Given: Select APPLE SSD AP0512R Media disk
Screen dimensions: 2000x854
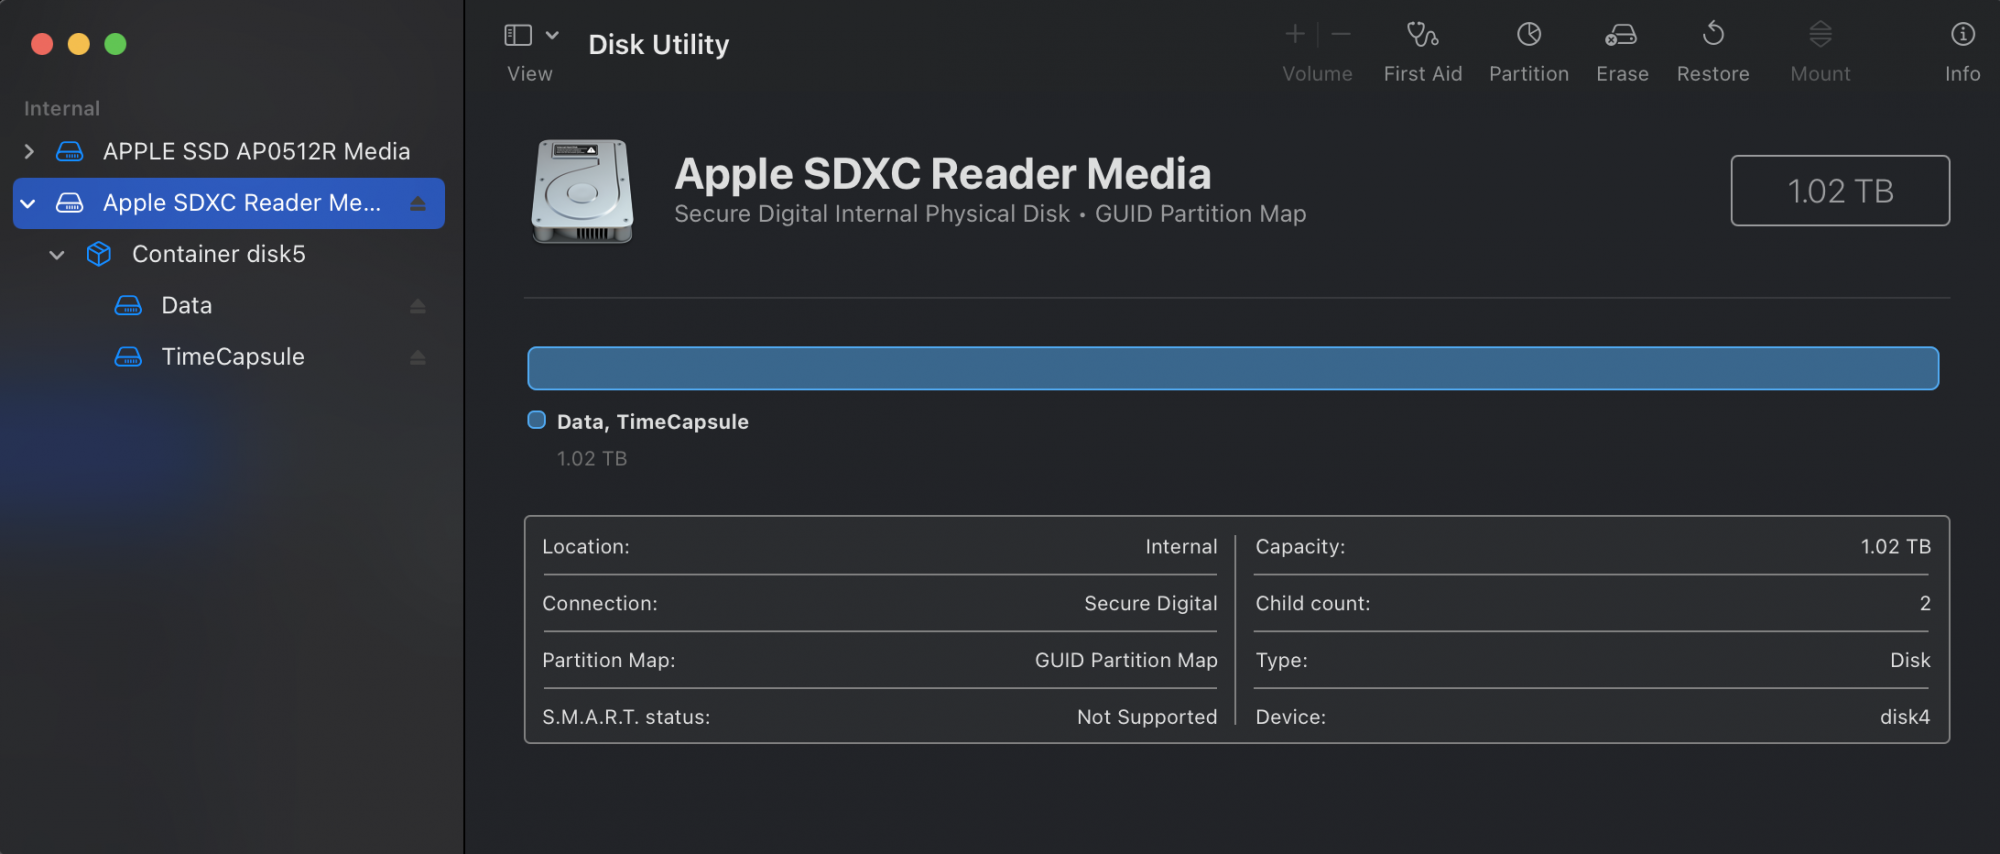Looking at the screenshot, I should (x=257, y=151).
